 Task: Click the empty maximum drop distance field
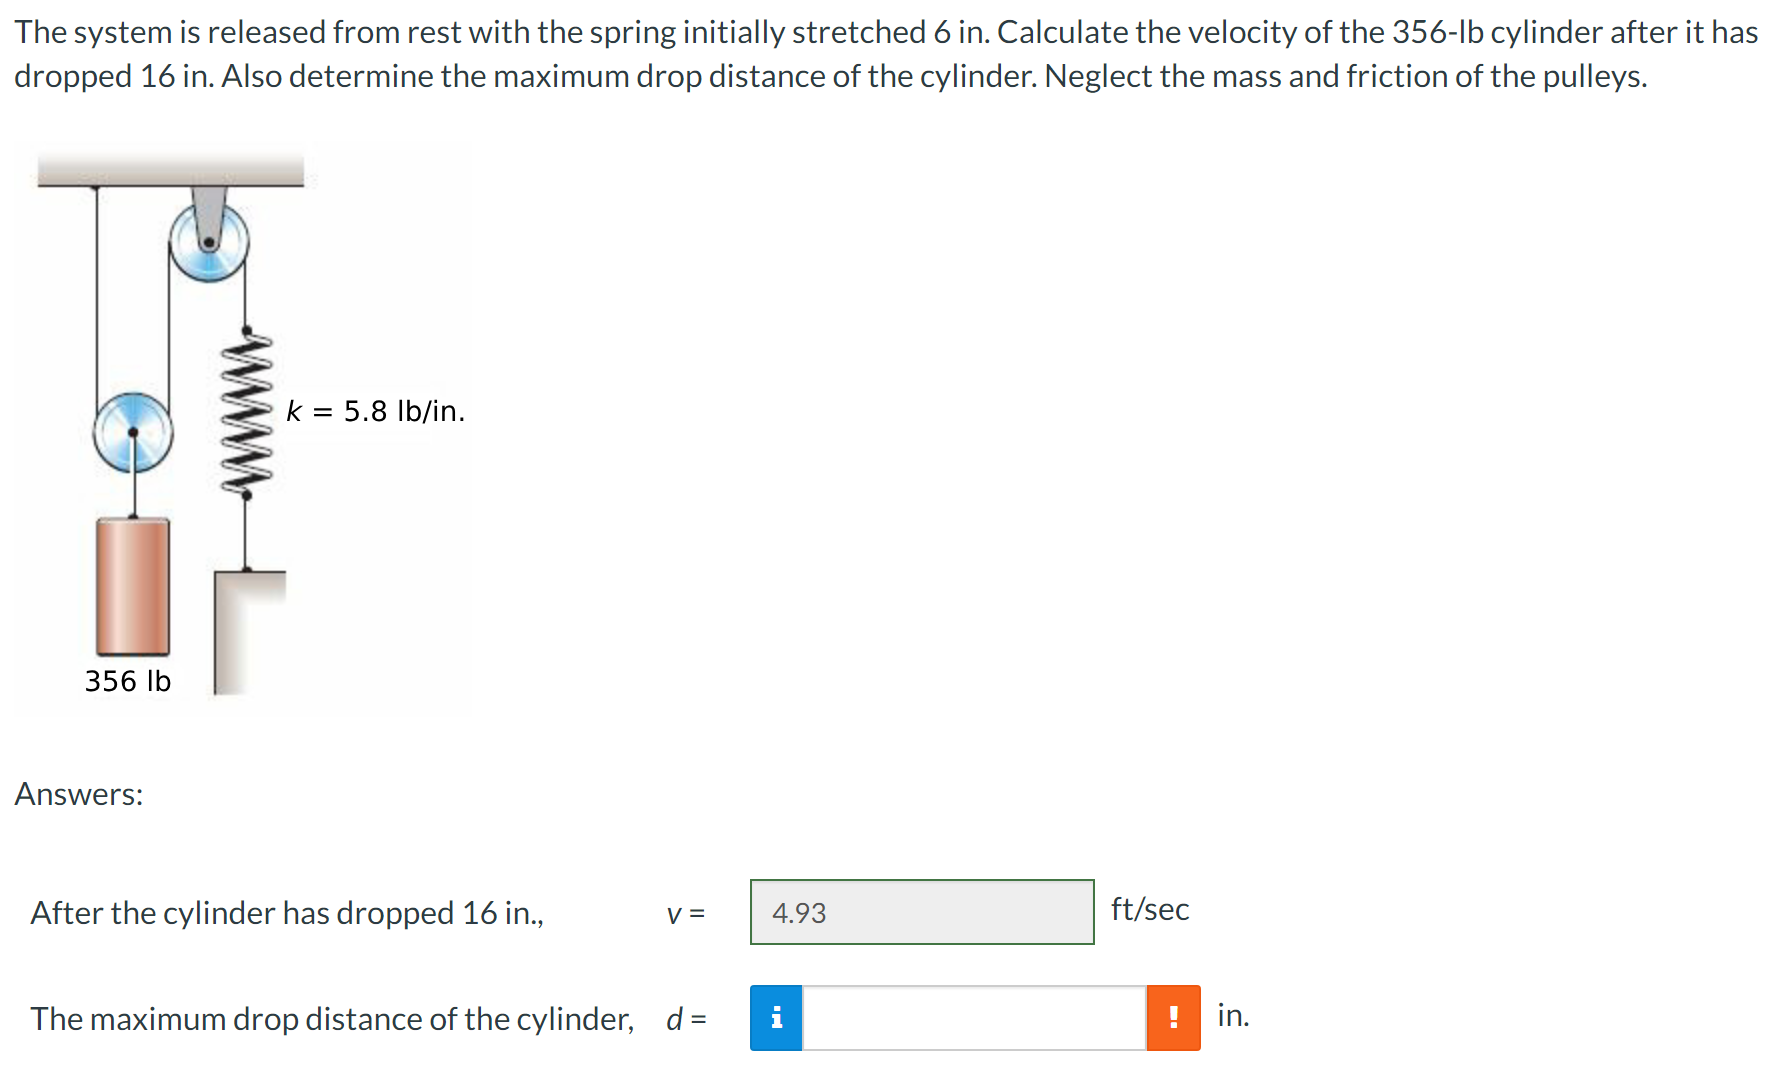pos(974,1018)
